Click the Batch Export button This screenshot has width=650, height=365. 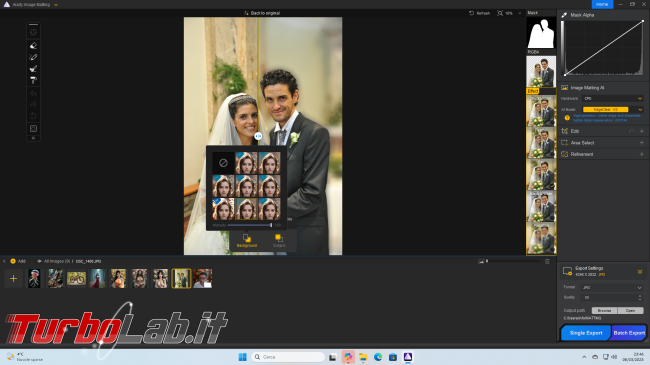[x=629, y=333]
